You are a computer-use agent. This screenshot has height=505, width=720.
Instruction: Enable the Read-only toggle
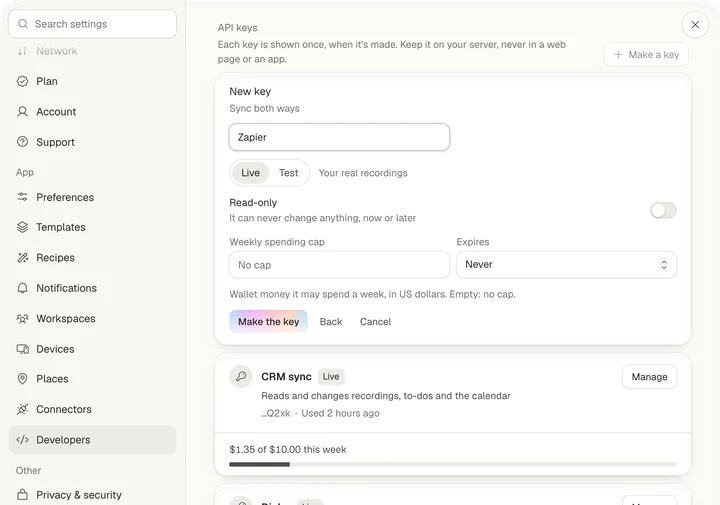[x=664, y=211]
